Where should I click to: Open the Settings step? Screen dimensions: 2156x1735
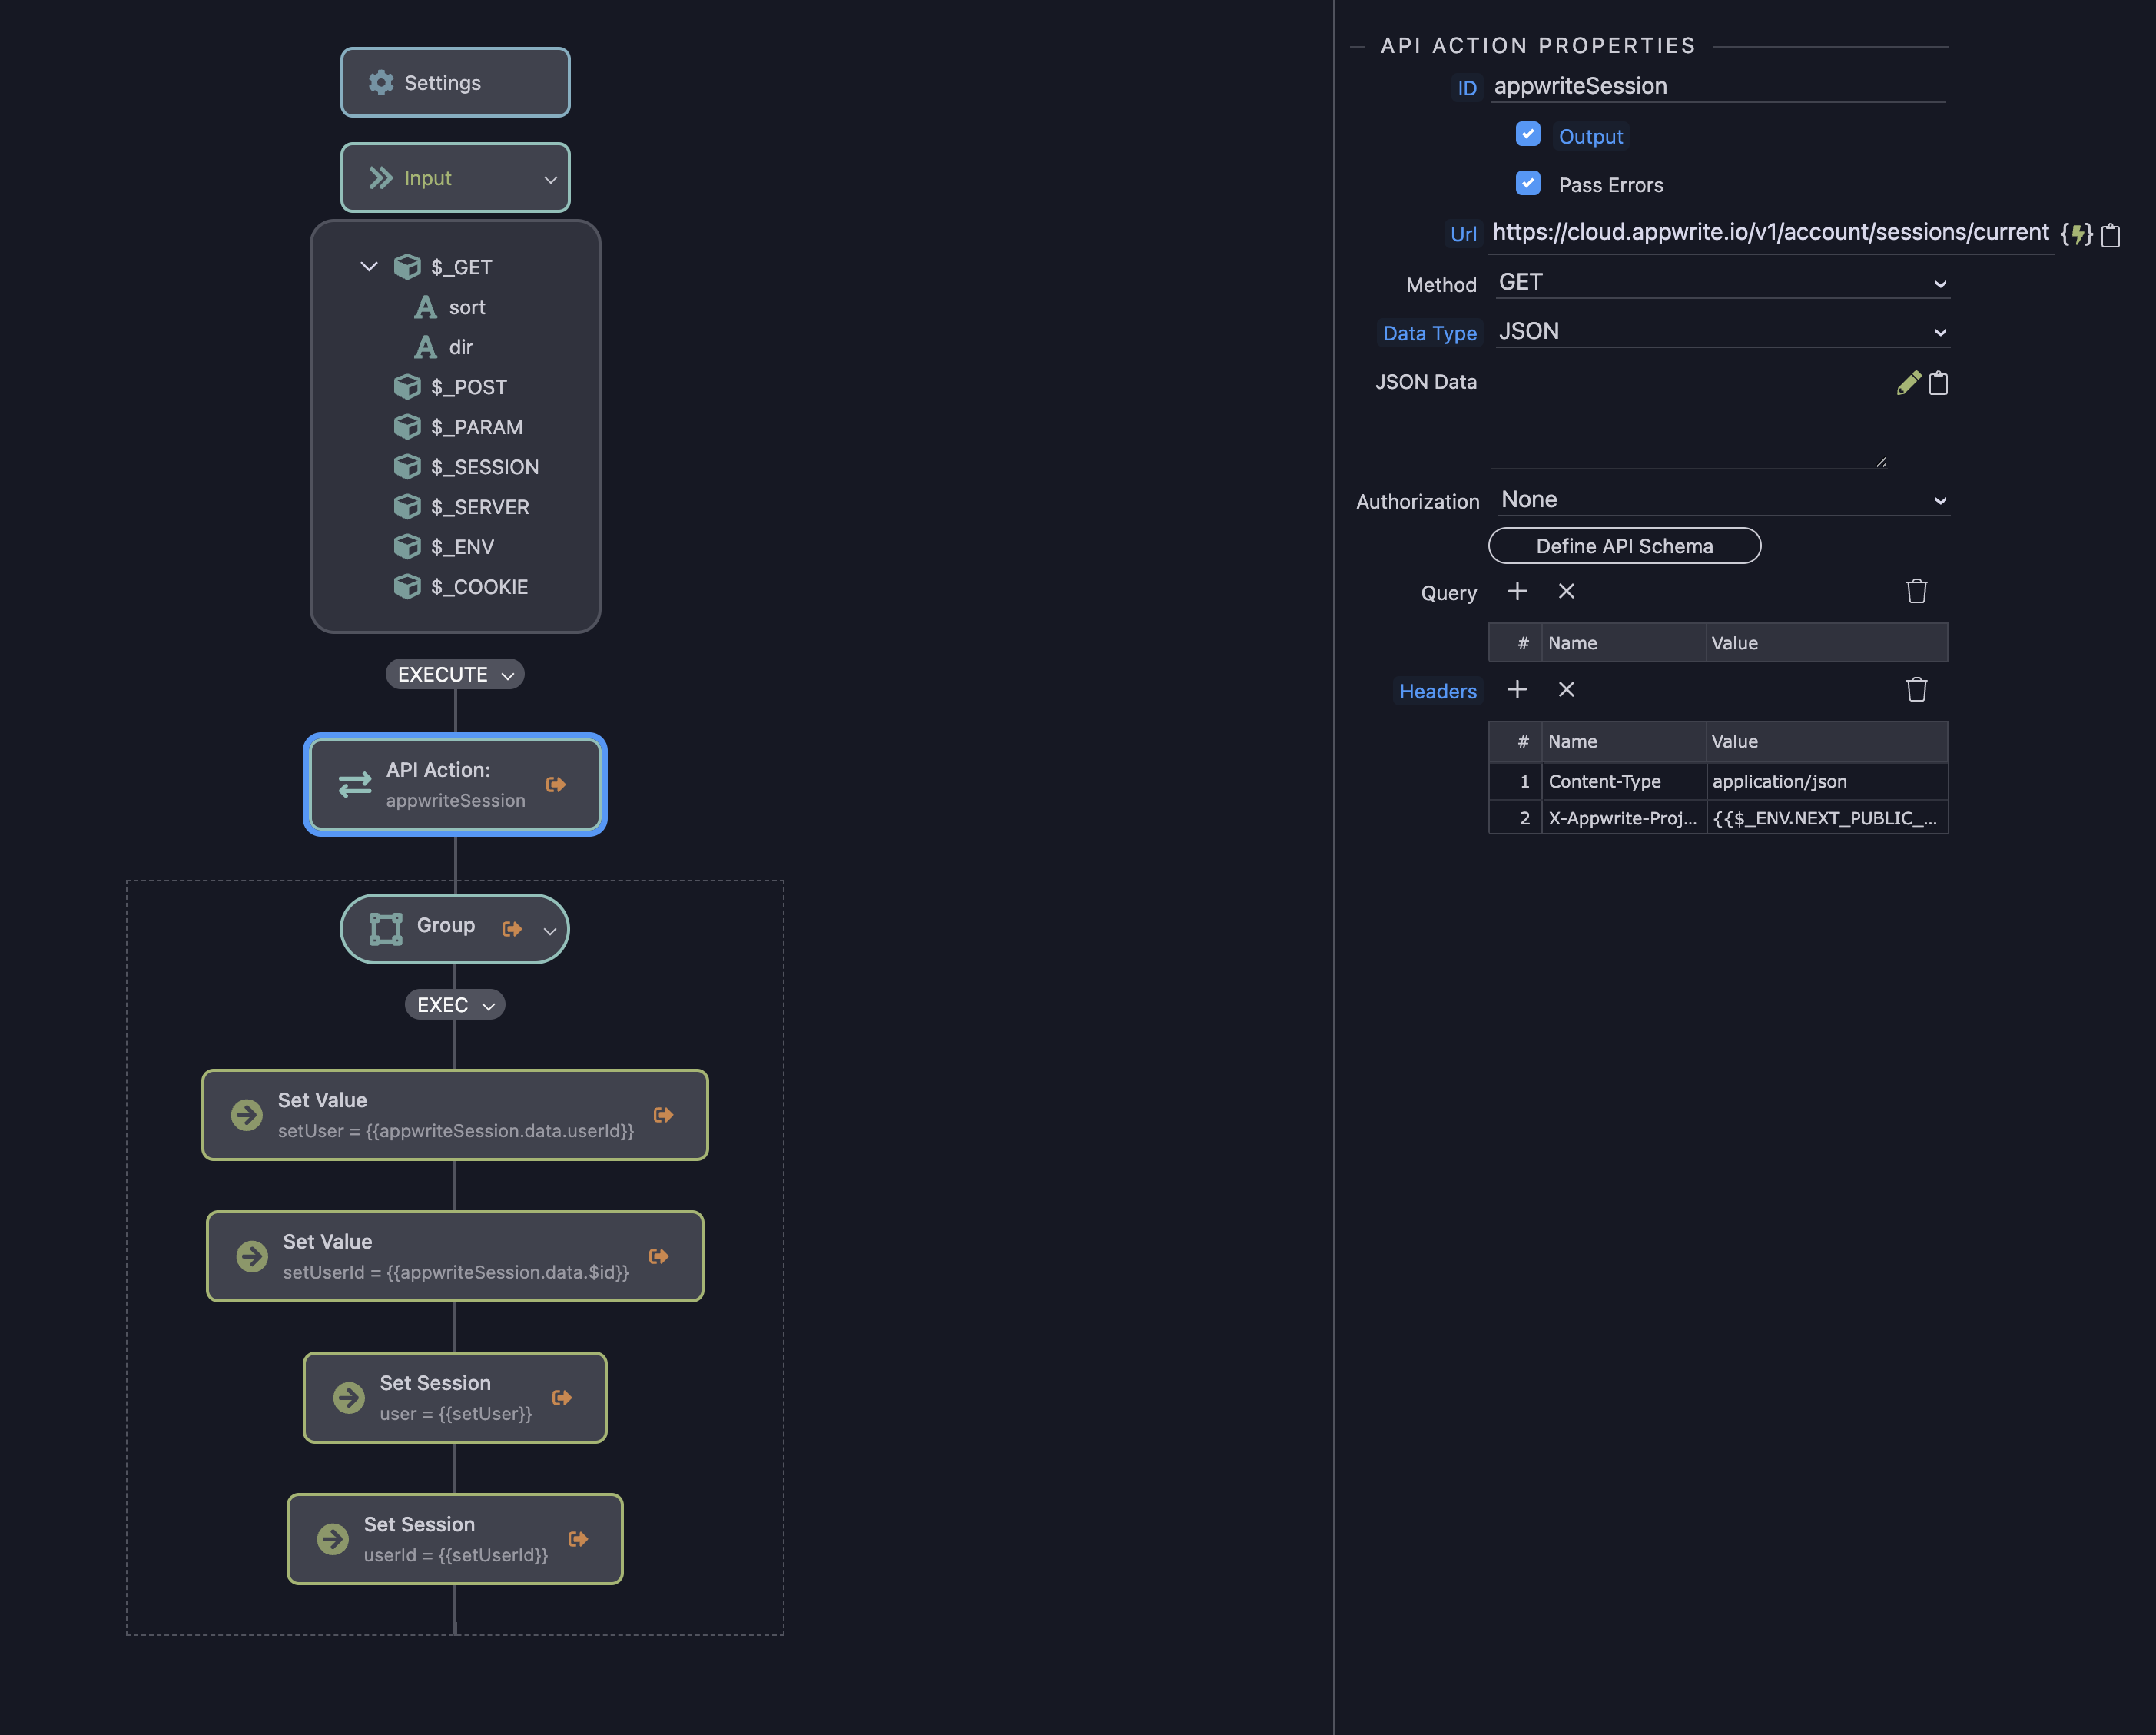(x=455, y=83)
